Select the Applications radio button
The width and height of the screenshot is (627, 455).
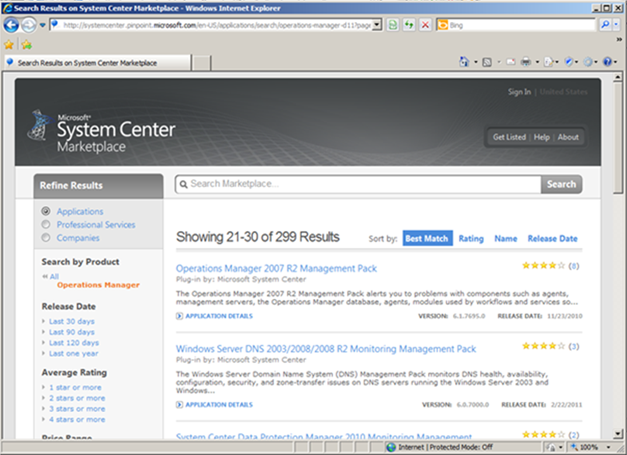pos(46,211)
